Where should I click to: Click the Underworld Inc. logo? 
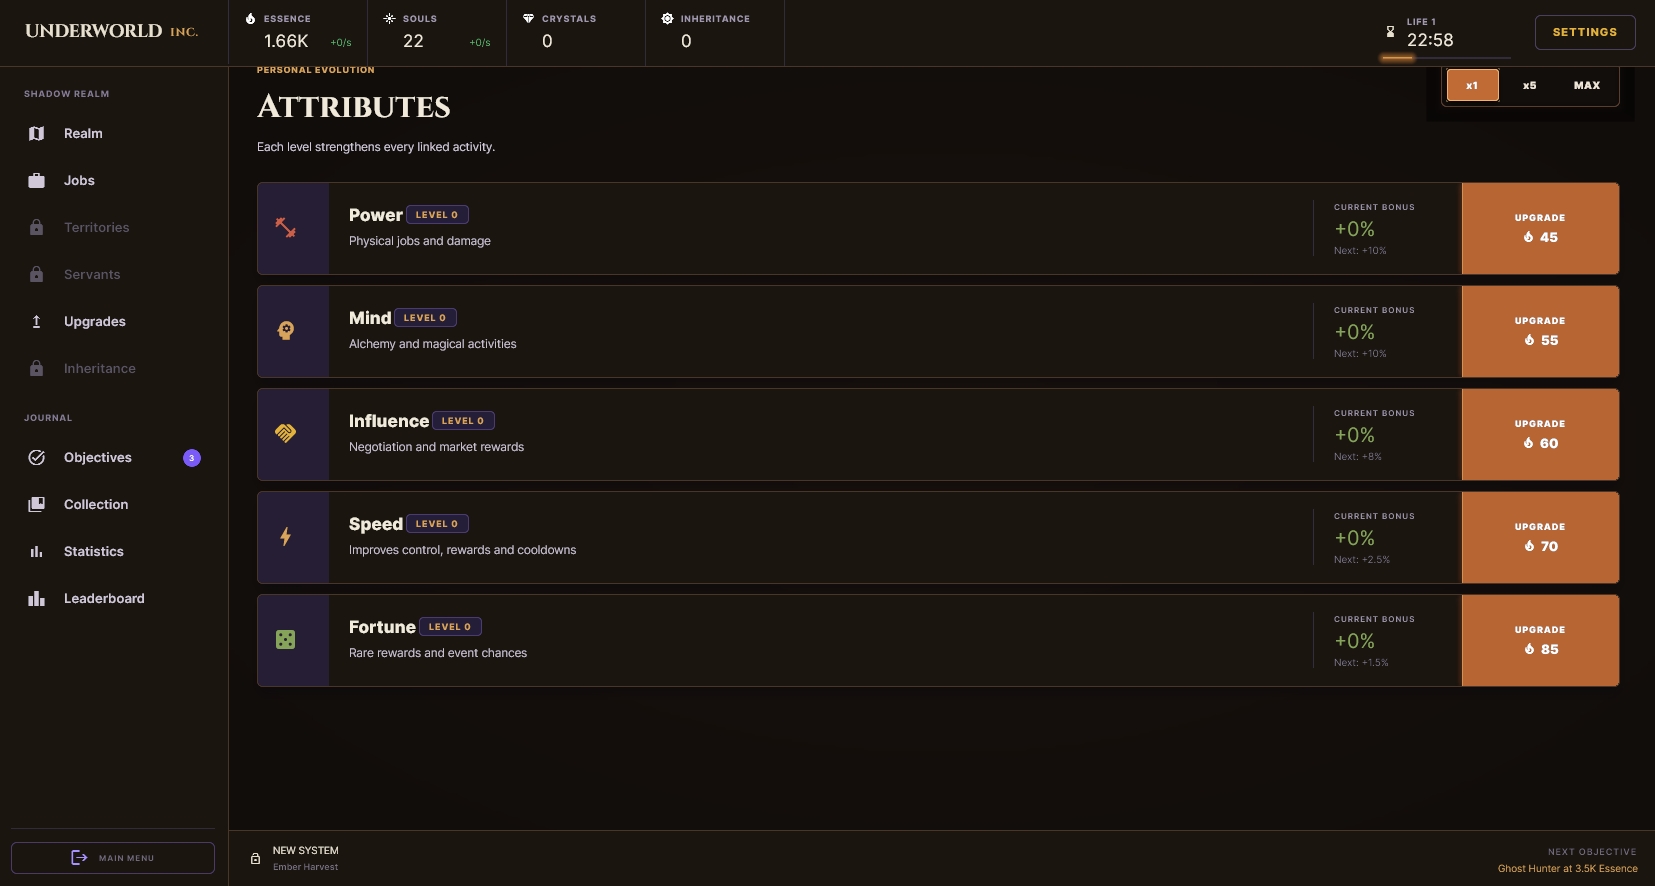pyautogui.click(x=112, y=31)
